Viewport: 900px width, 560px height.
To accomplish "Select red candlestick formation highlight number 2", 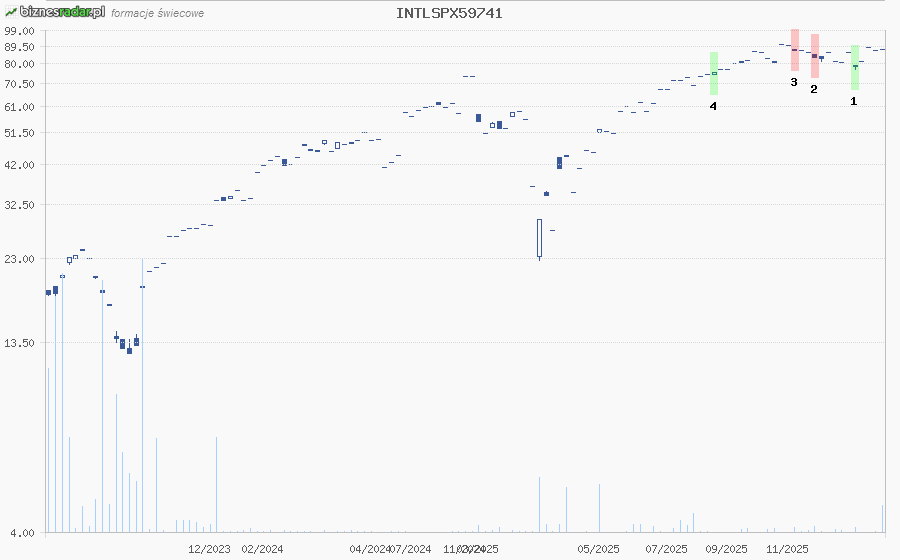I will click(x=815, y=56).
